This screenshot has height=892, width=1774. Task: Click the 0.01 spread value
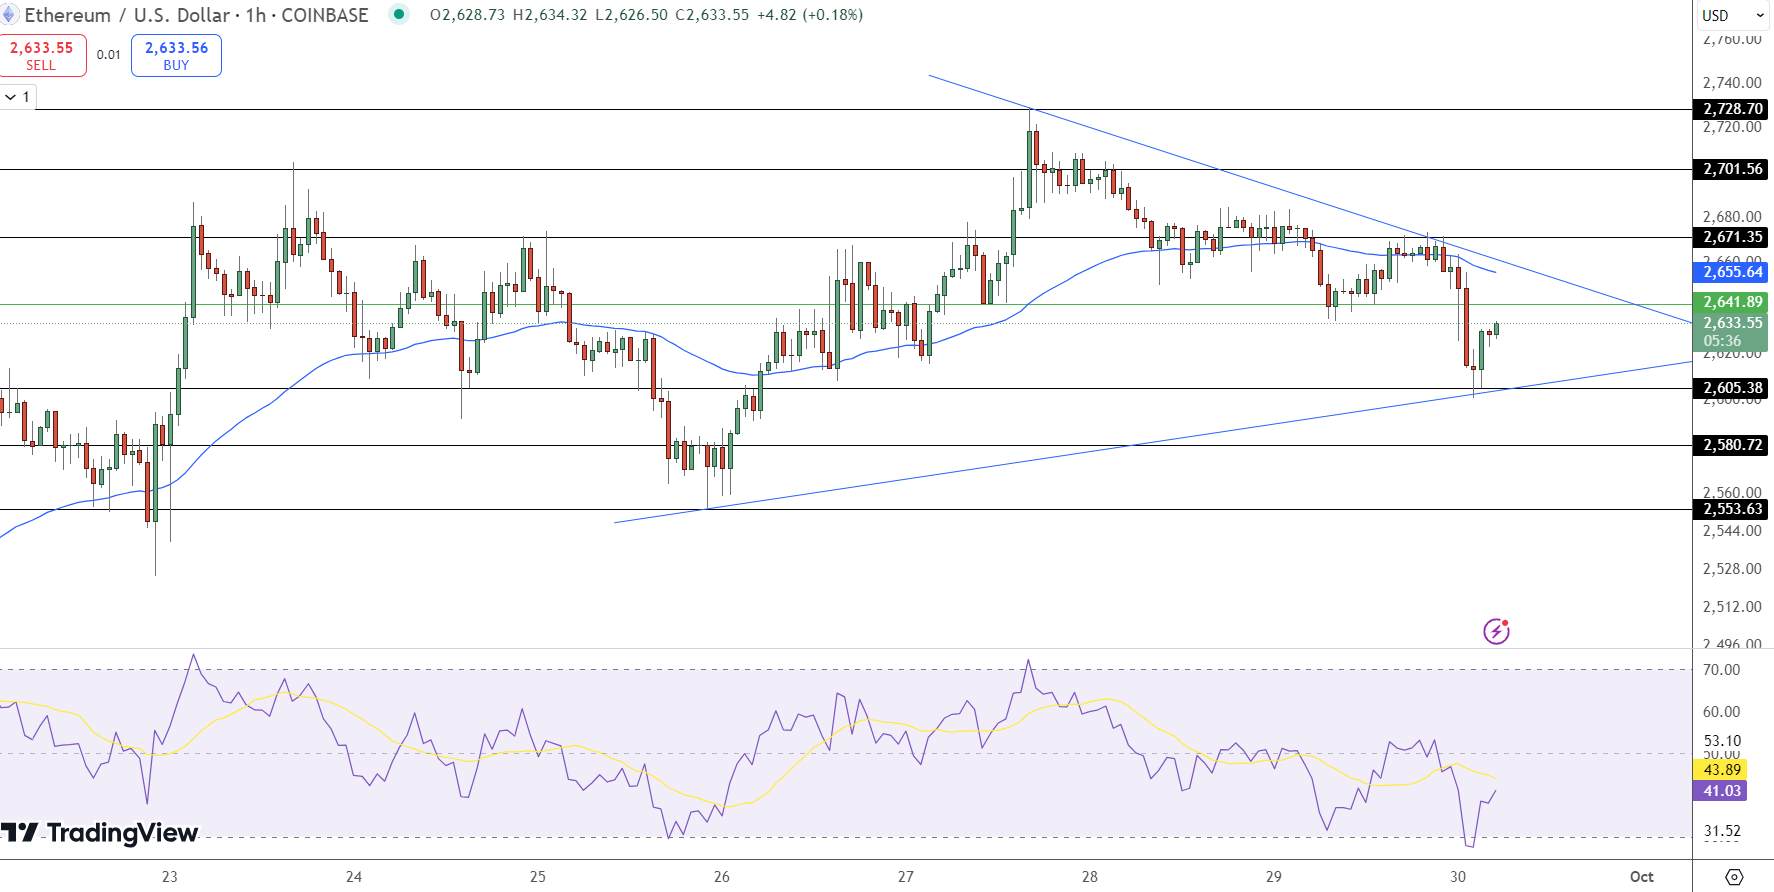(109, 55)
